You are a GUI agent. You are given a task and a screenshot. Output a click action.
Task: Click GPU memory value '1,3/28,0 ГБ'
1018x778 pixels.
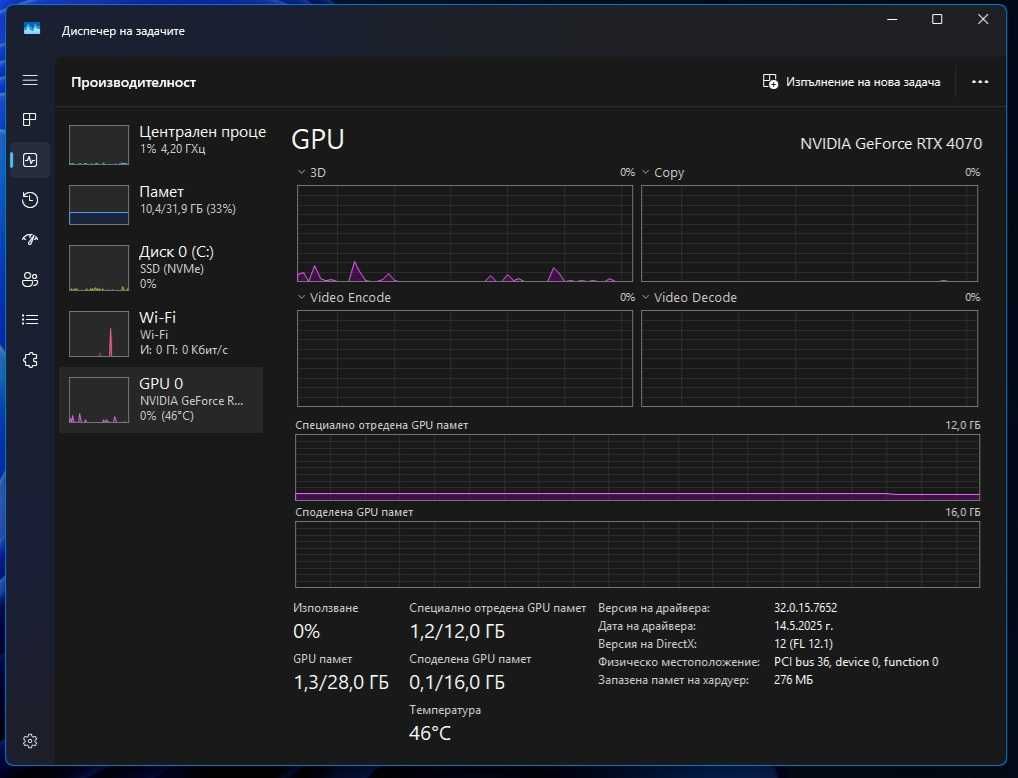point(341,683)
